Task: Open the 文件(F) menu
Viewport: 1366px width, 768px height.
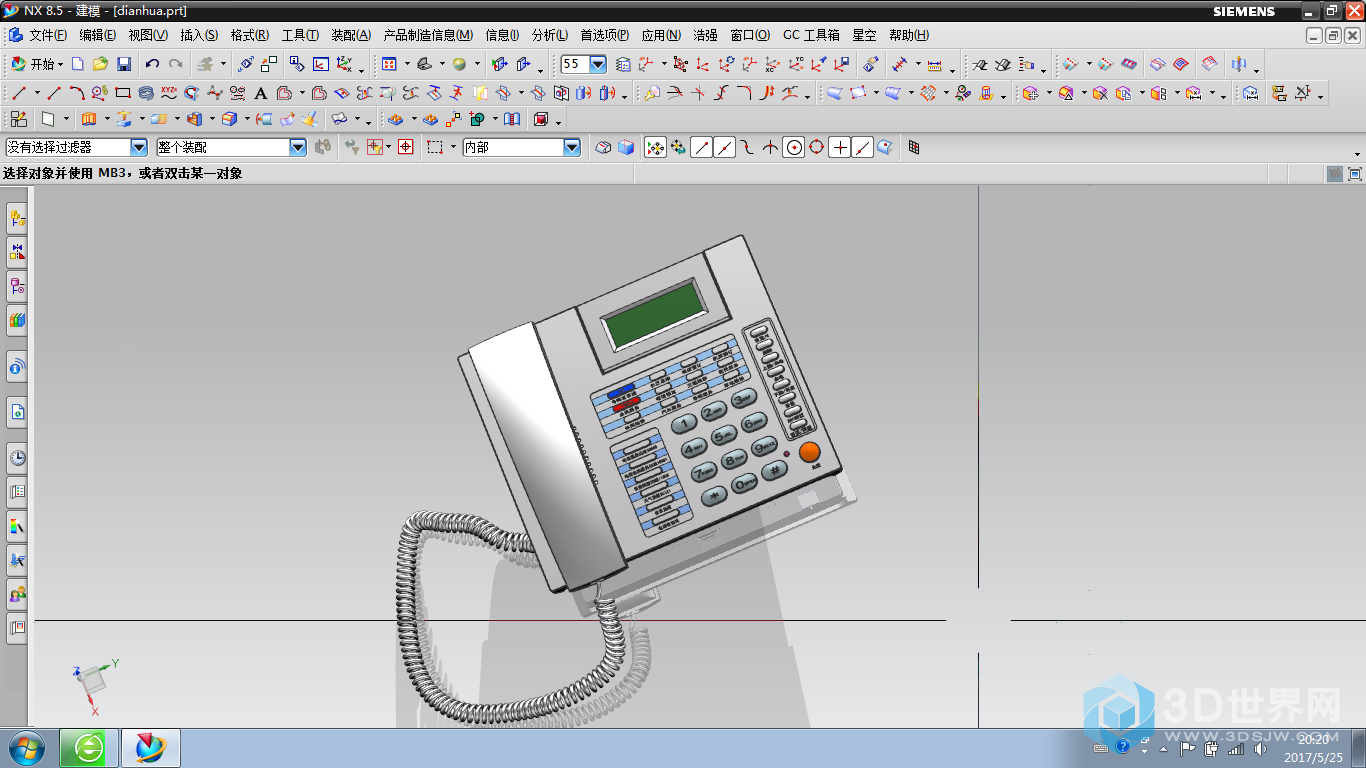Action: coord(48,35)
